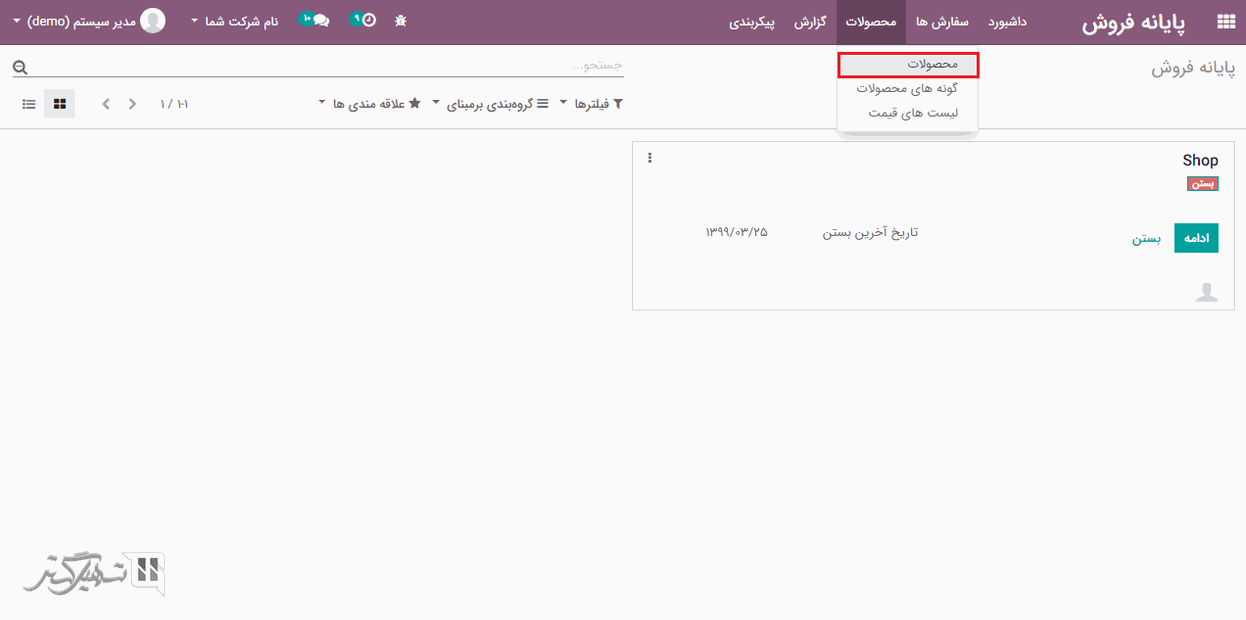The height and width of the screenshot is (620, 1246).
Task: Select محصولات from the open menu
Action: pyautogui.click(x=907, y=65)
